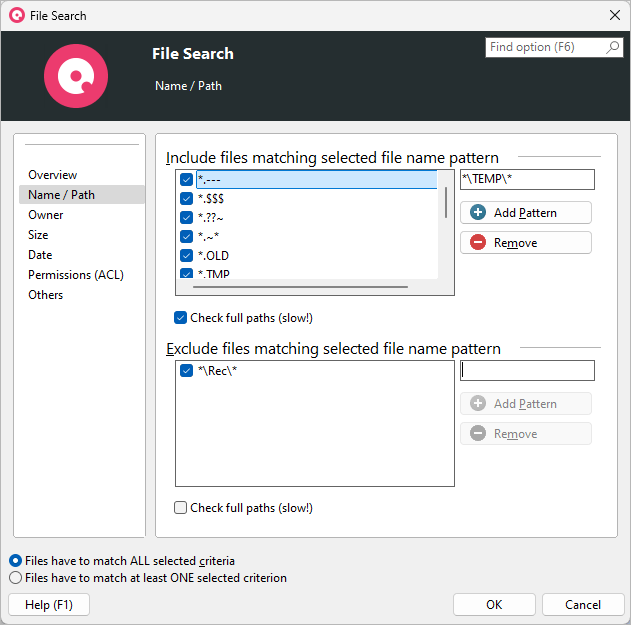
Task: Click the Help (F1) button
Action: 48,605
